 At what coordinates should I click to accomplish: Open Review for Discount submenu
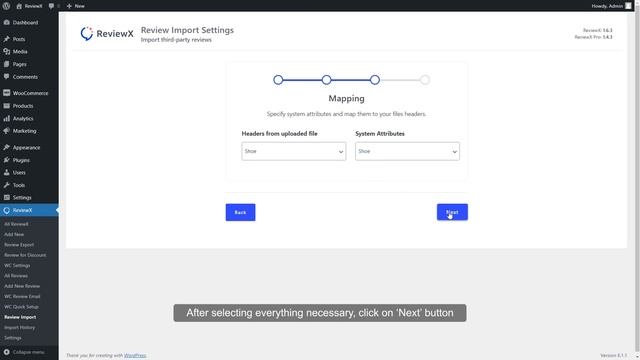25,255
